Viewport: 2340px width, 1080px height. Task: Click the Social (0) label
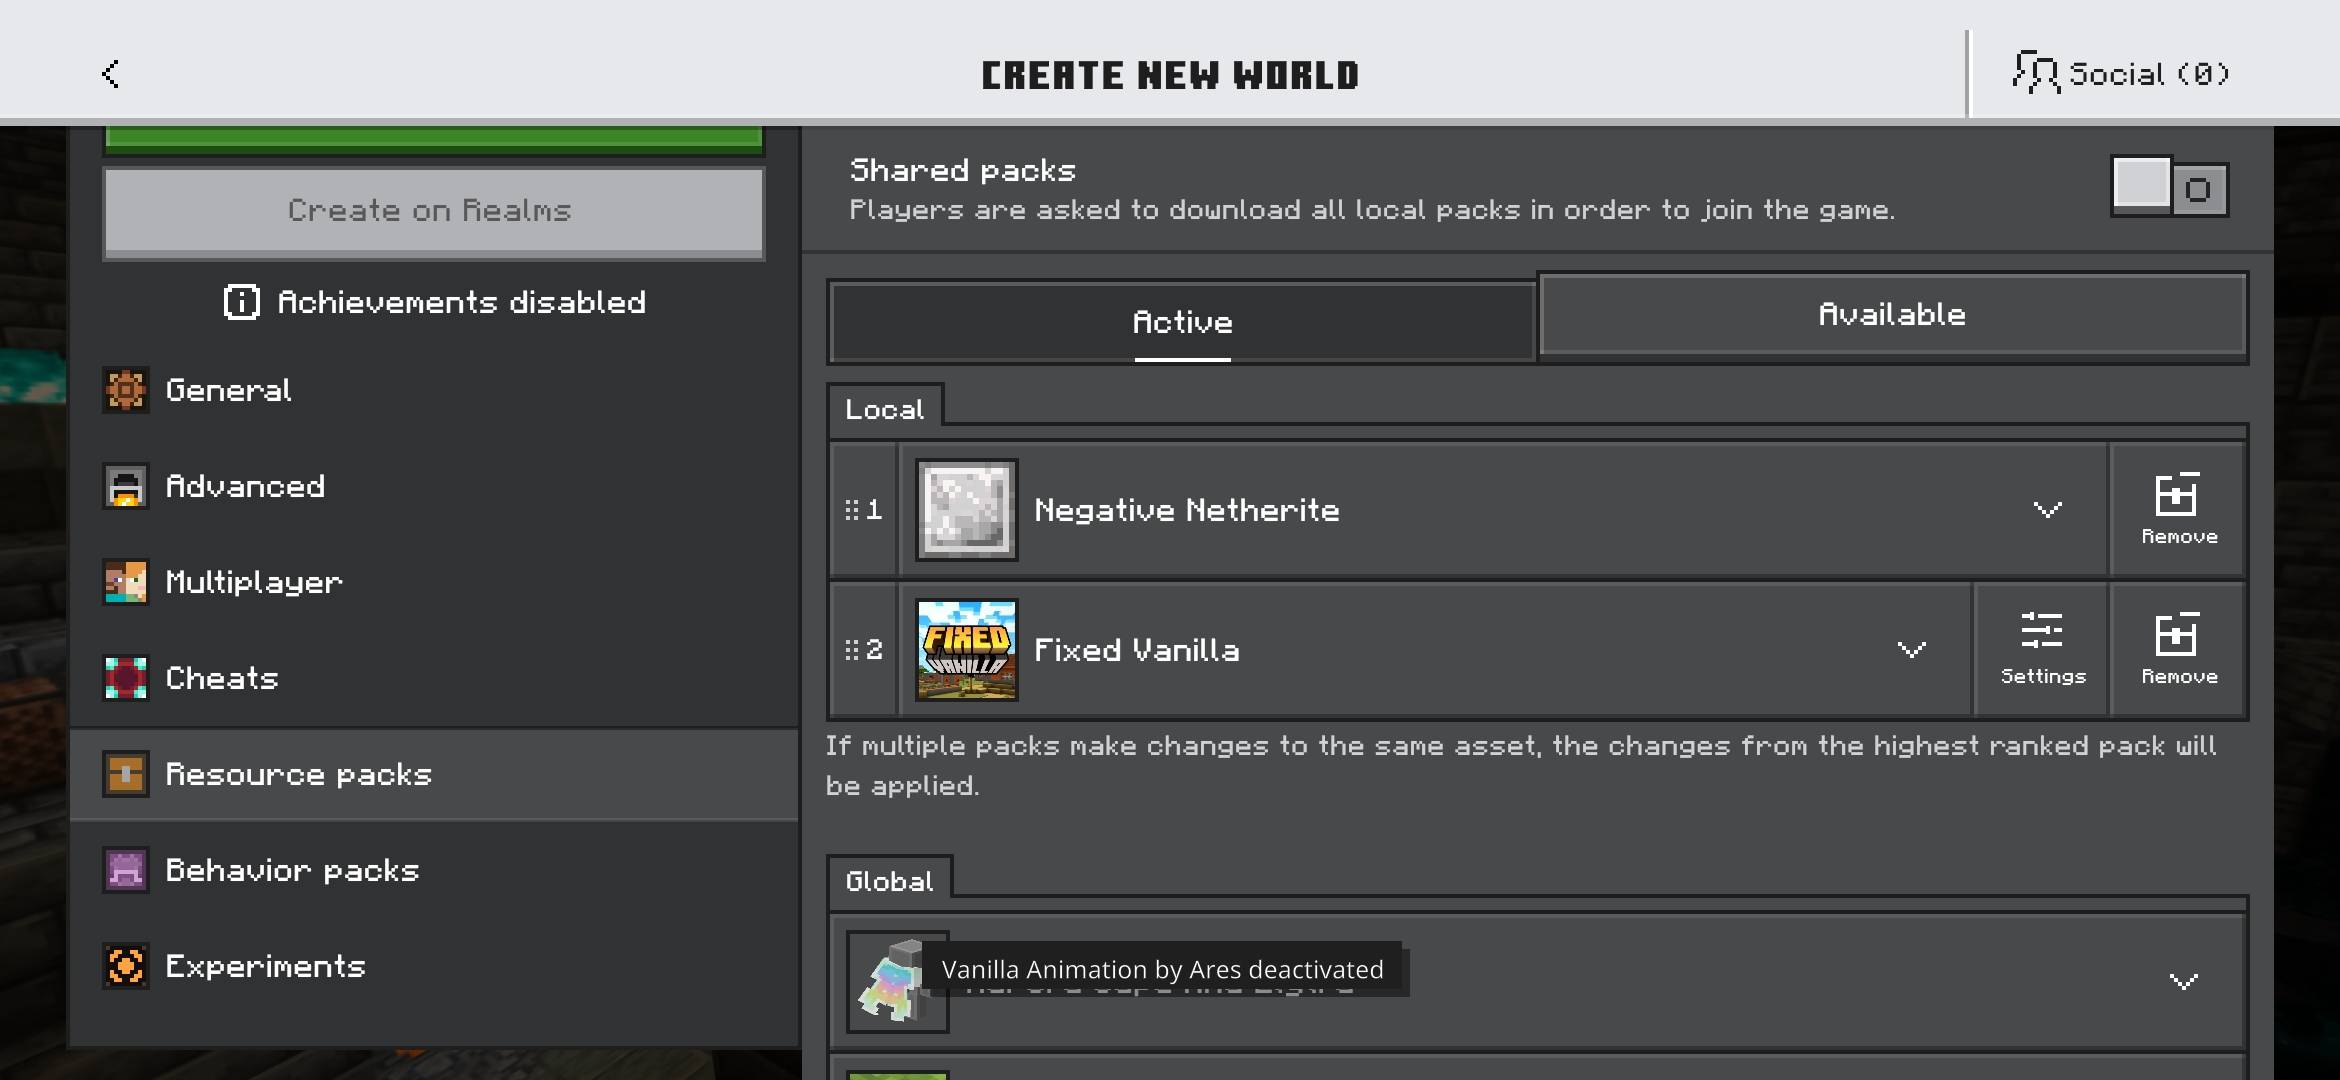[x=2149, y=74]
